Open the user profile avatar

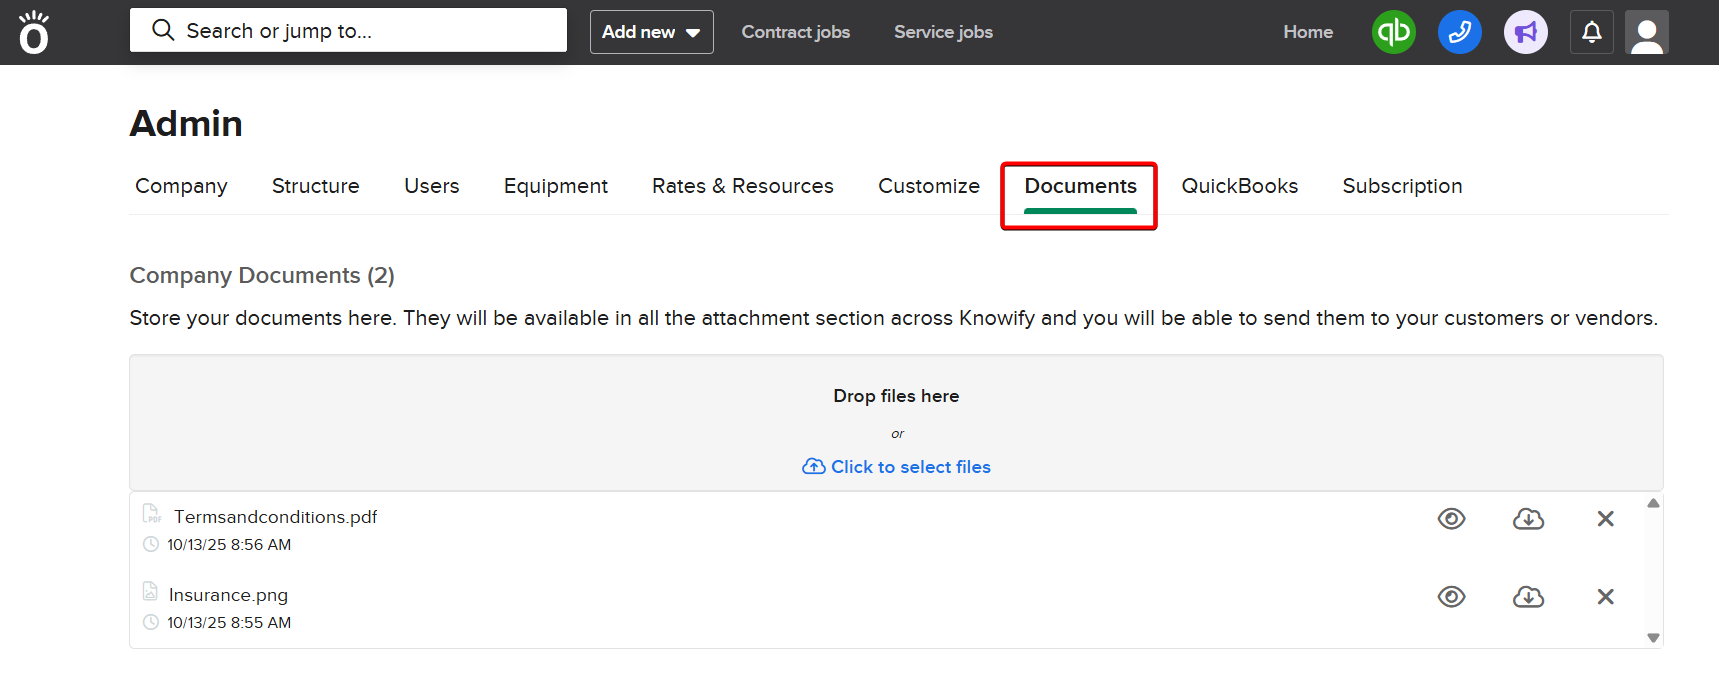coord(1646,32)
